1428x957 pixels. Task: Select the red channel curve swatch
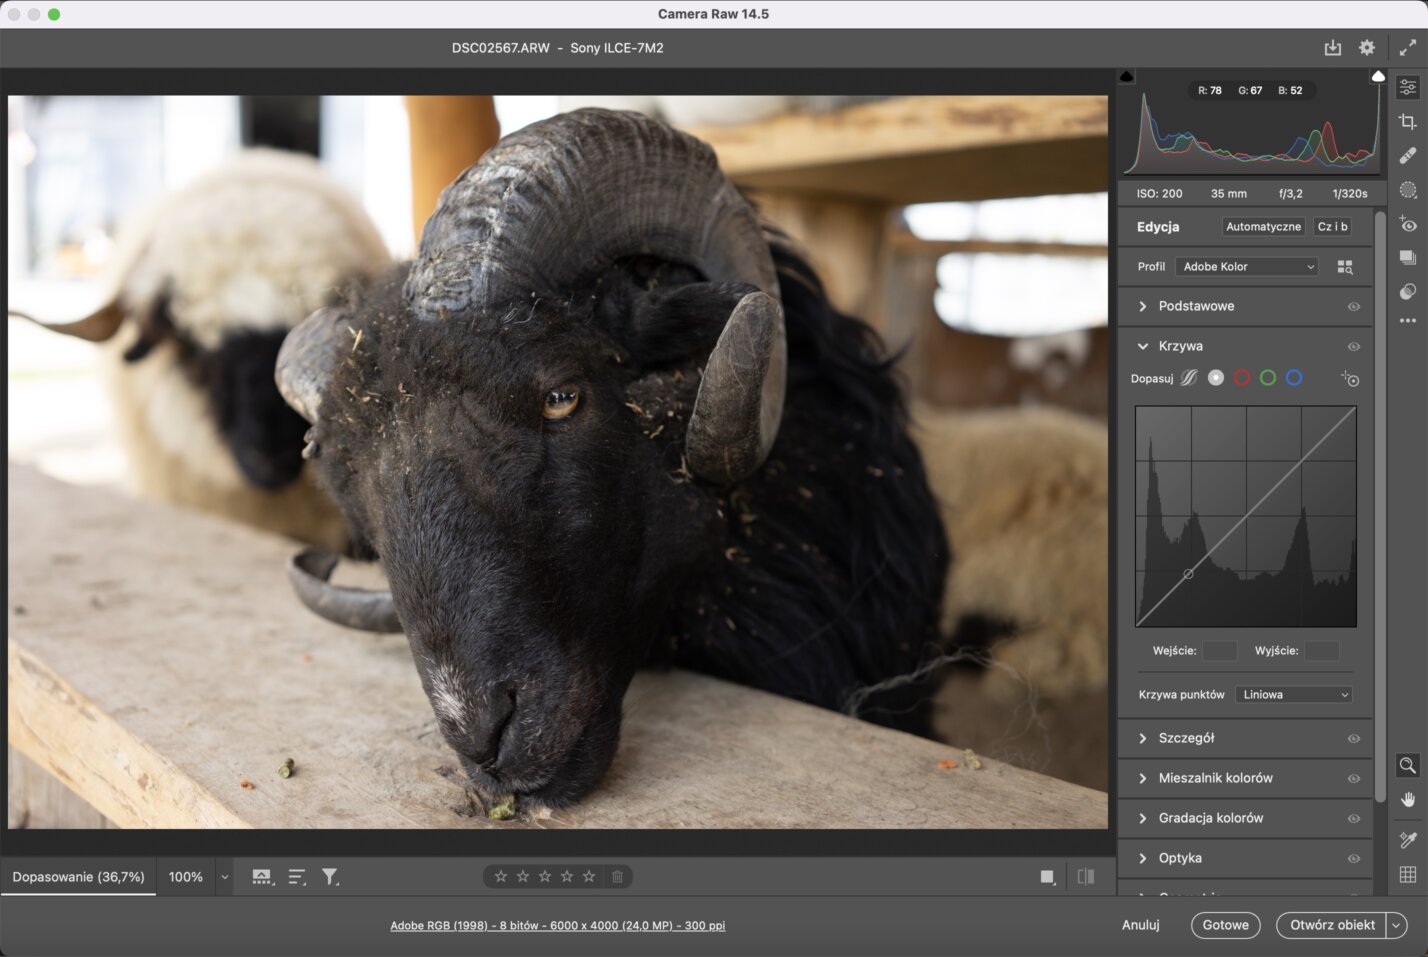point(1242,378)
